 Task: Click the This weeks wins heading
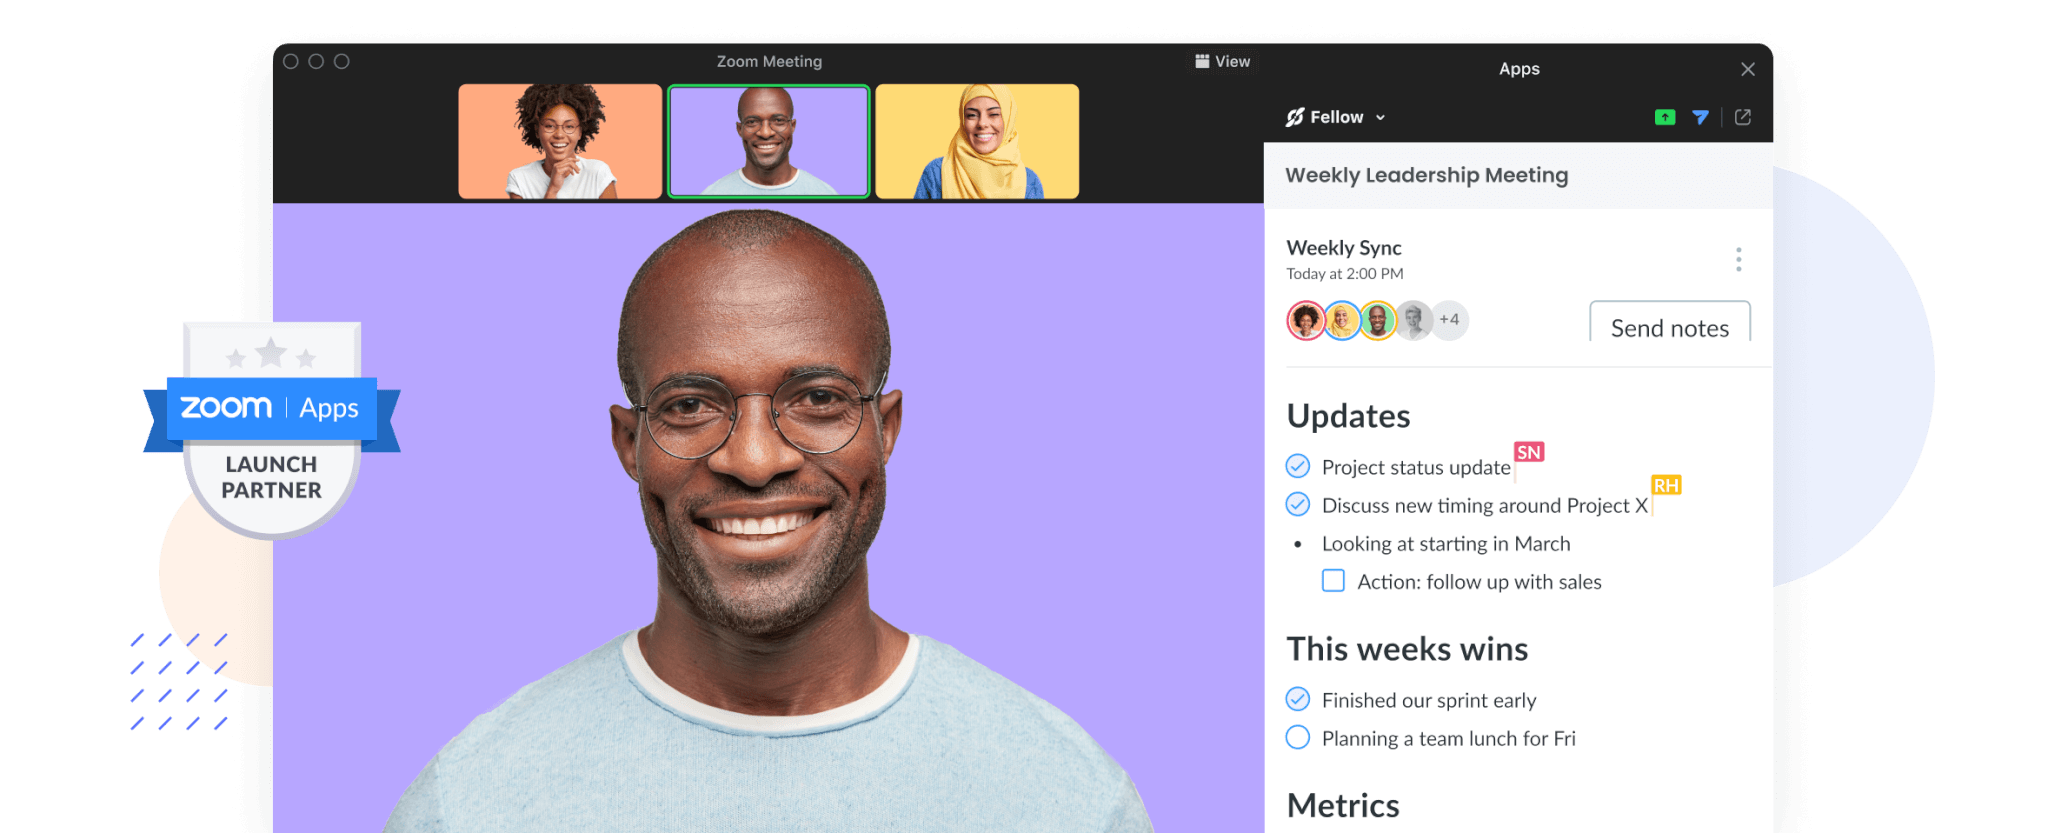[1407, 649]
